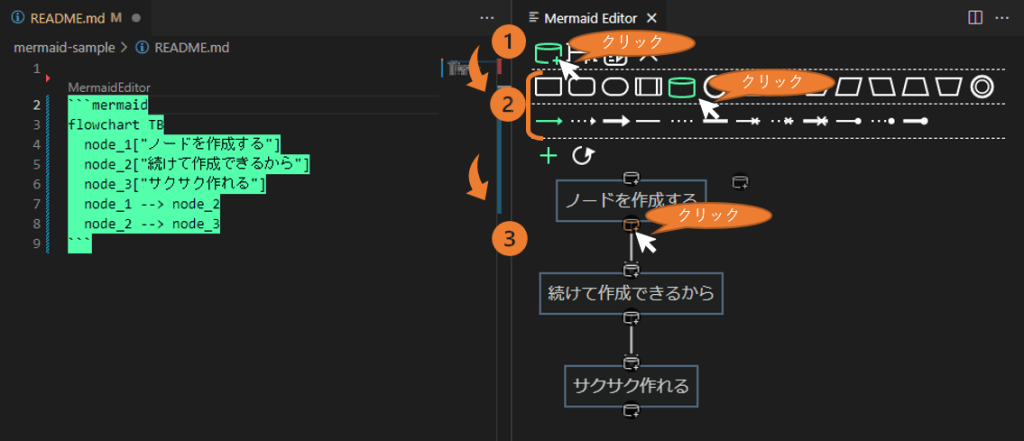Click the MermaidEditor code lens link
This screenshot has width=1024, height=441.
[x=105, y=87]
